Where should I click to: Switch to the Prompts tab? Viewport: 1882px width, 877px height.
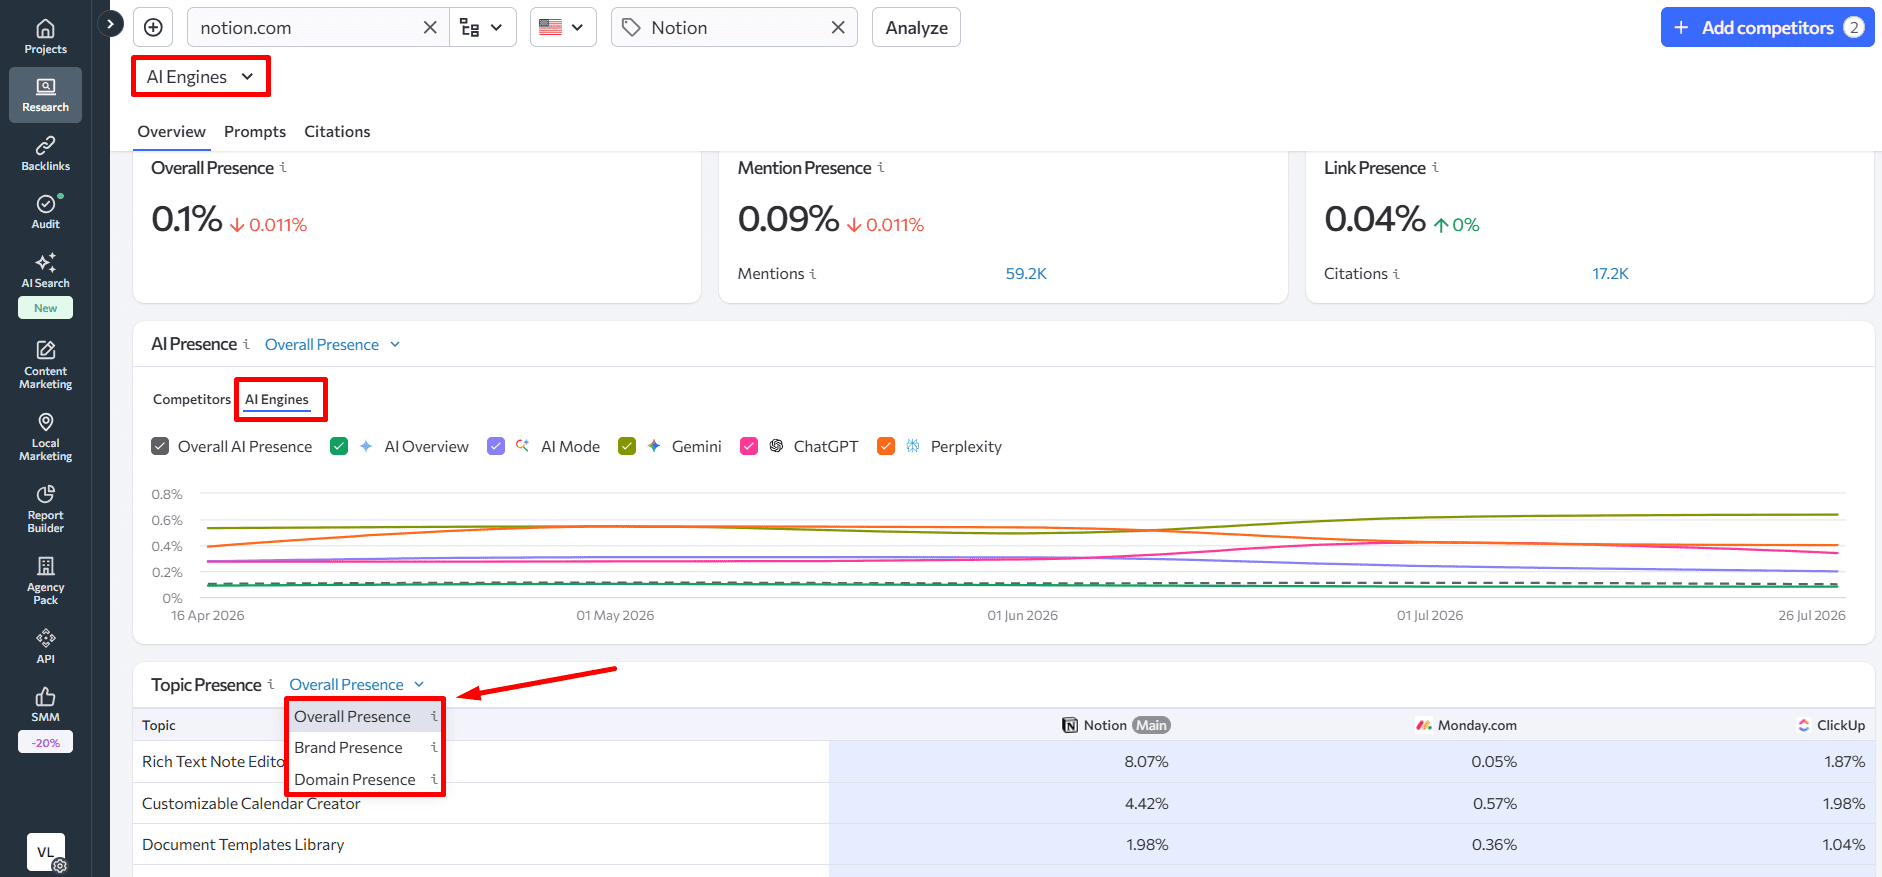click(255, 131)
